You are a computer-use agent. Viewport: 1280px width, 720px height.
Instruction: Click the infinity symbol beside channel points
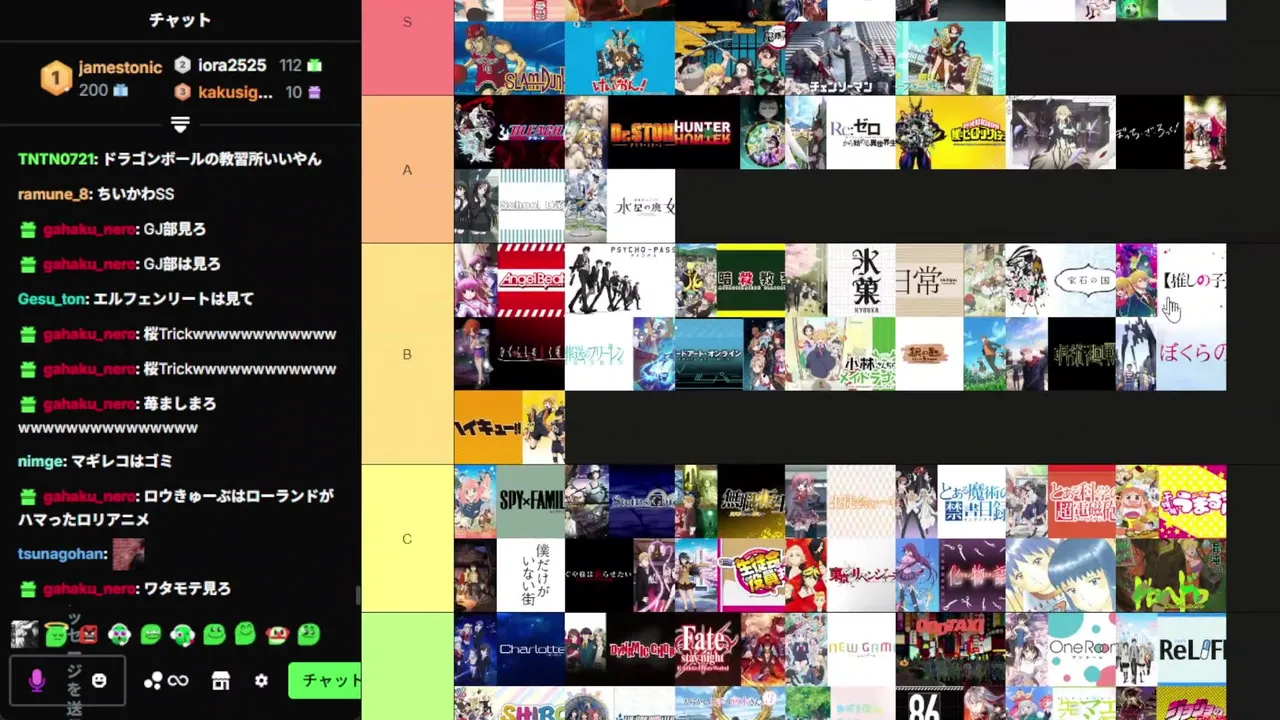pos(178,680)
